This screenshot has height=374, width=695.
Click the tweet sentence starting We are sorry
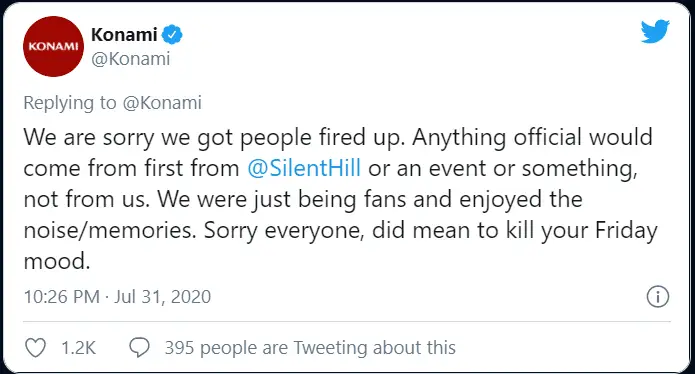[x=214, y=137]
